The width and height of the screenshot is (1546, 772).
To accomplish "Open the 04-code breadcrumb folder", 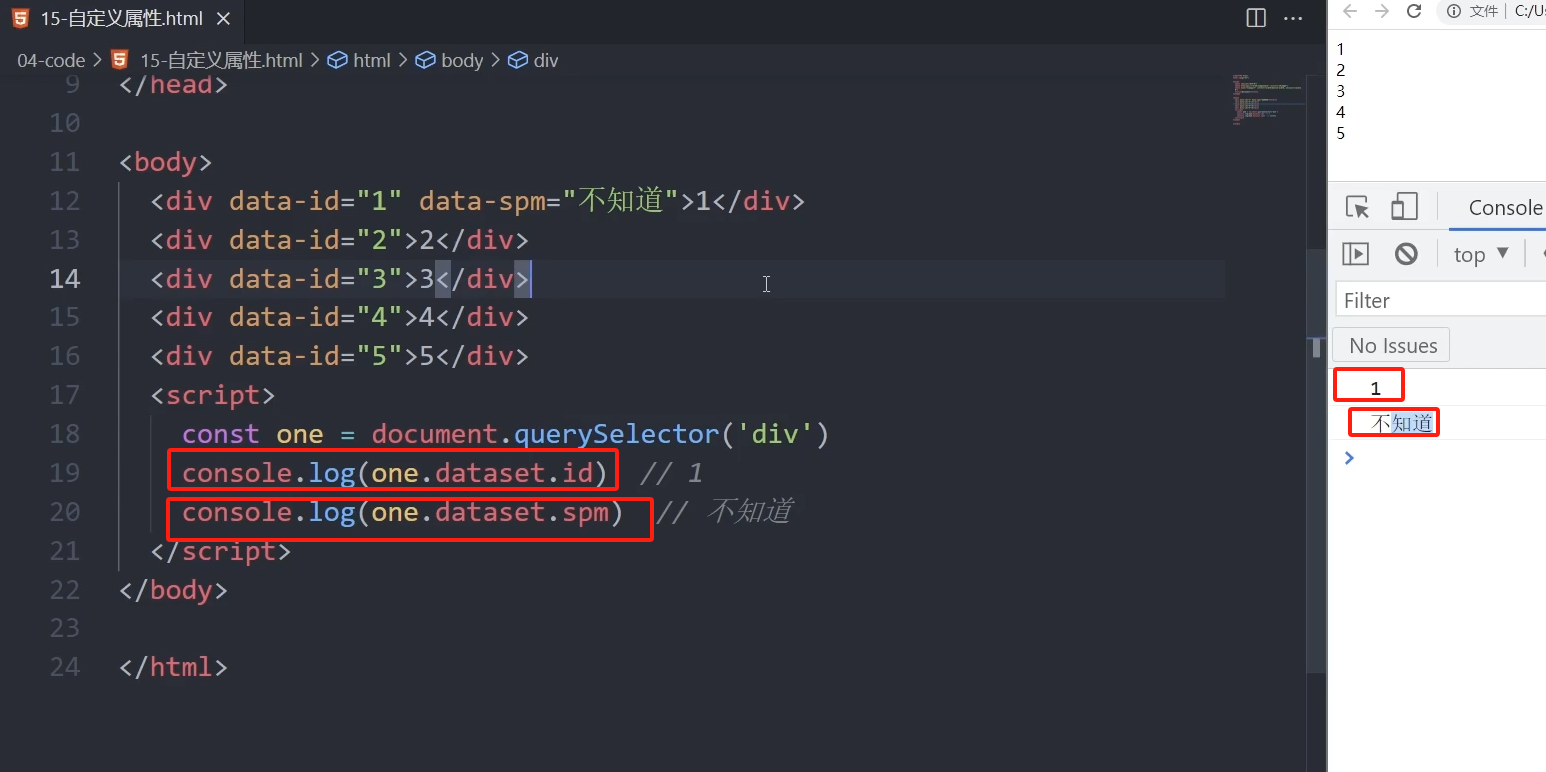I will (51, 60).
